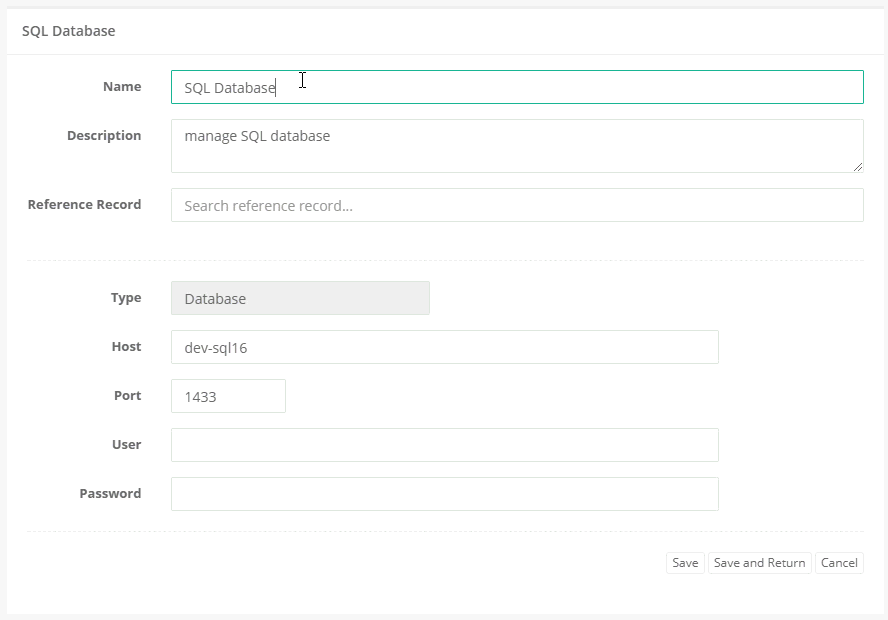Click the Description field label

104,135
